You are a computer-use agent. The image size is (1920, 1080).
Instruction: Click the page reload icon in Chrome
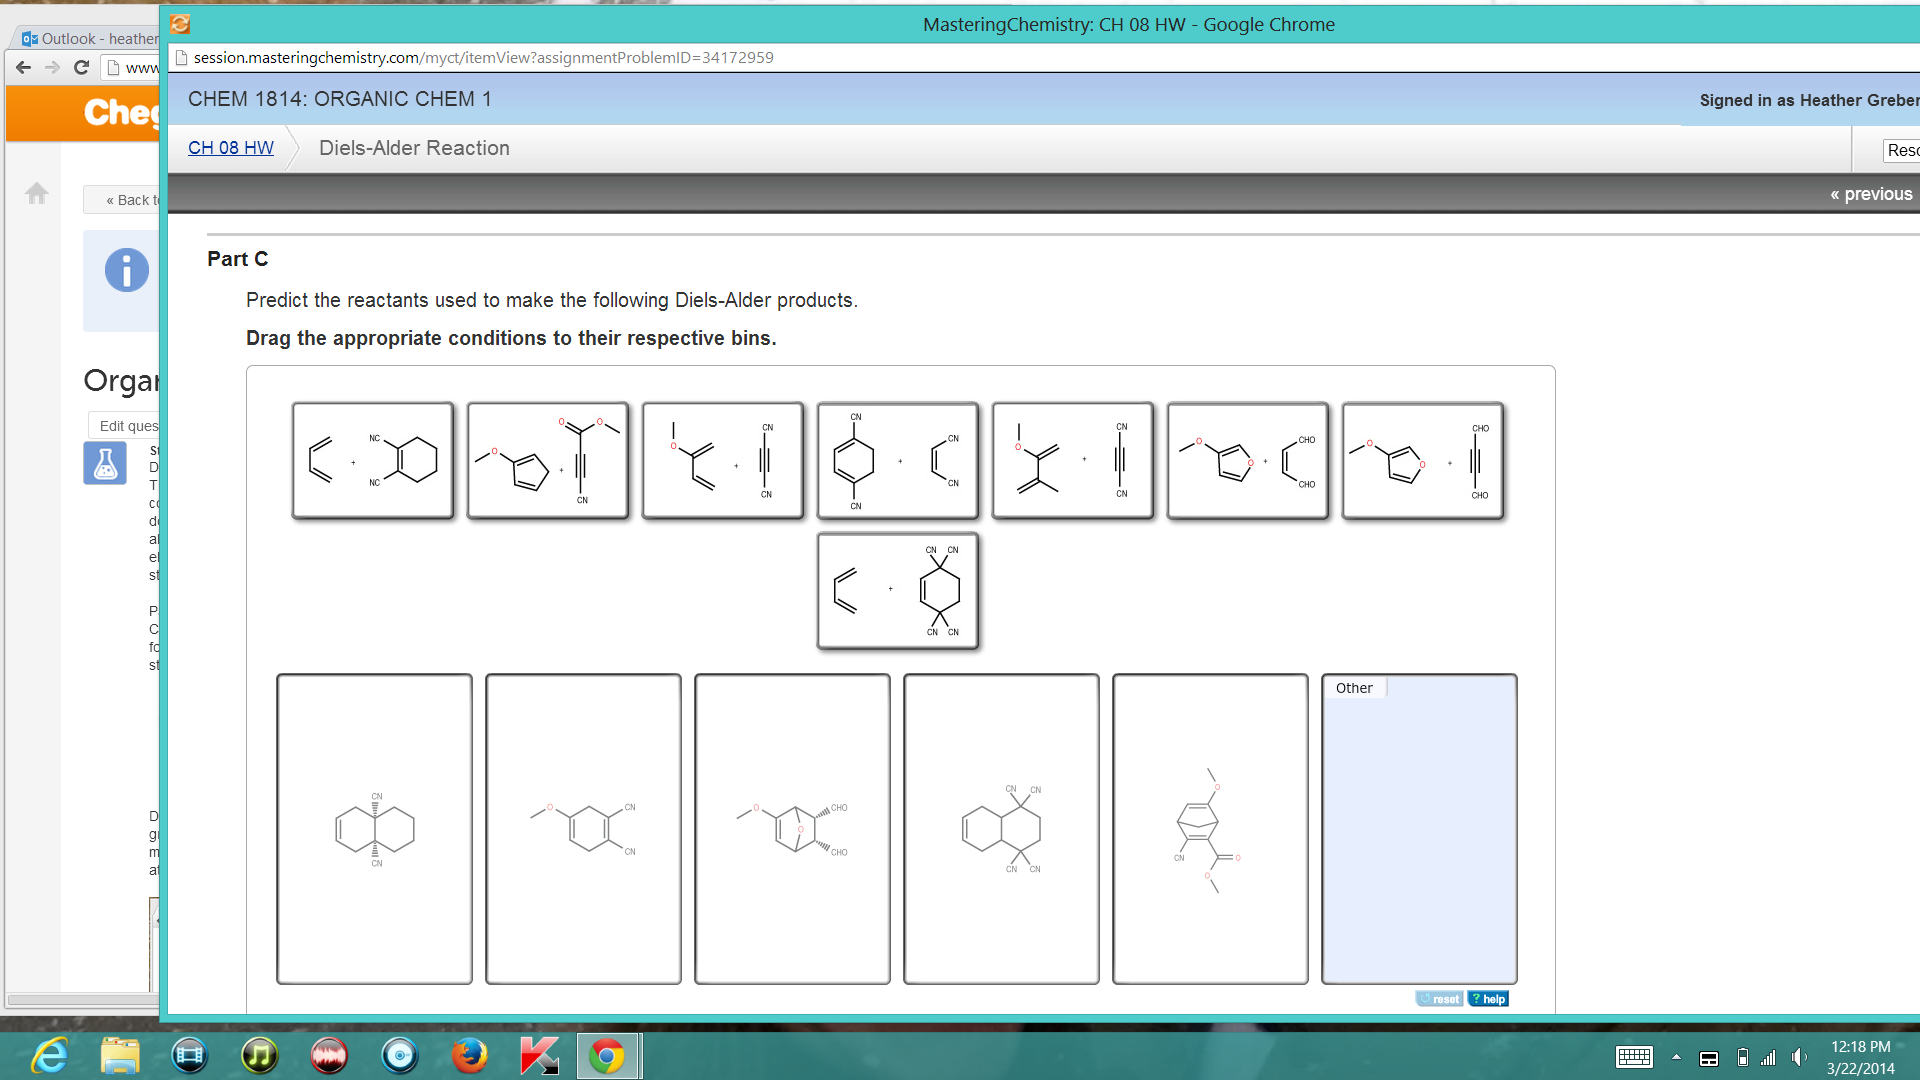click(x=81, y=67)
